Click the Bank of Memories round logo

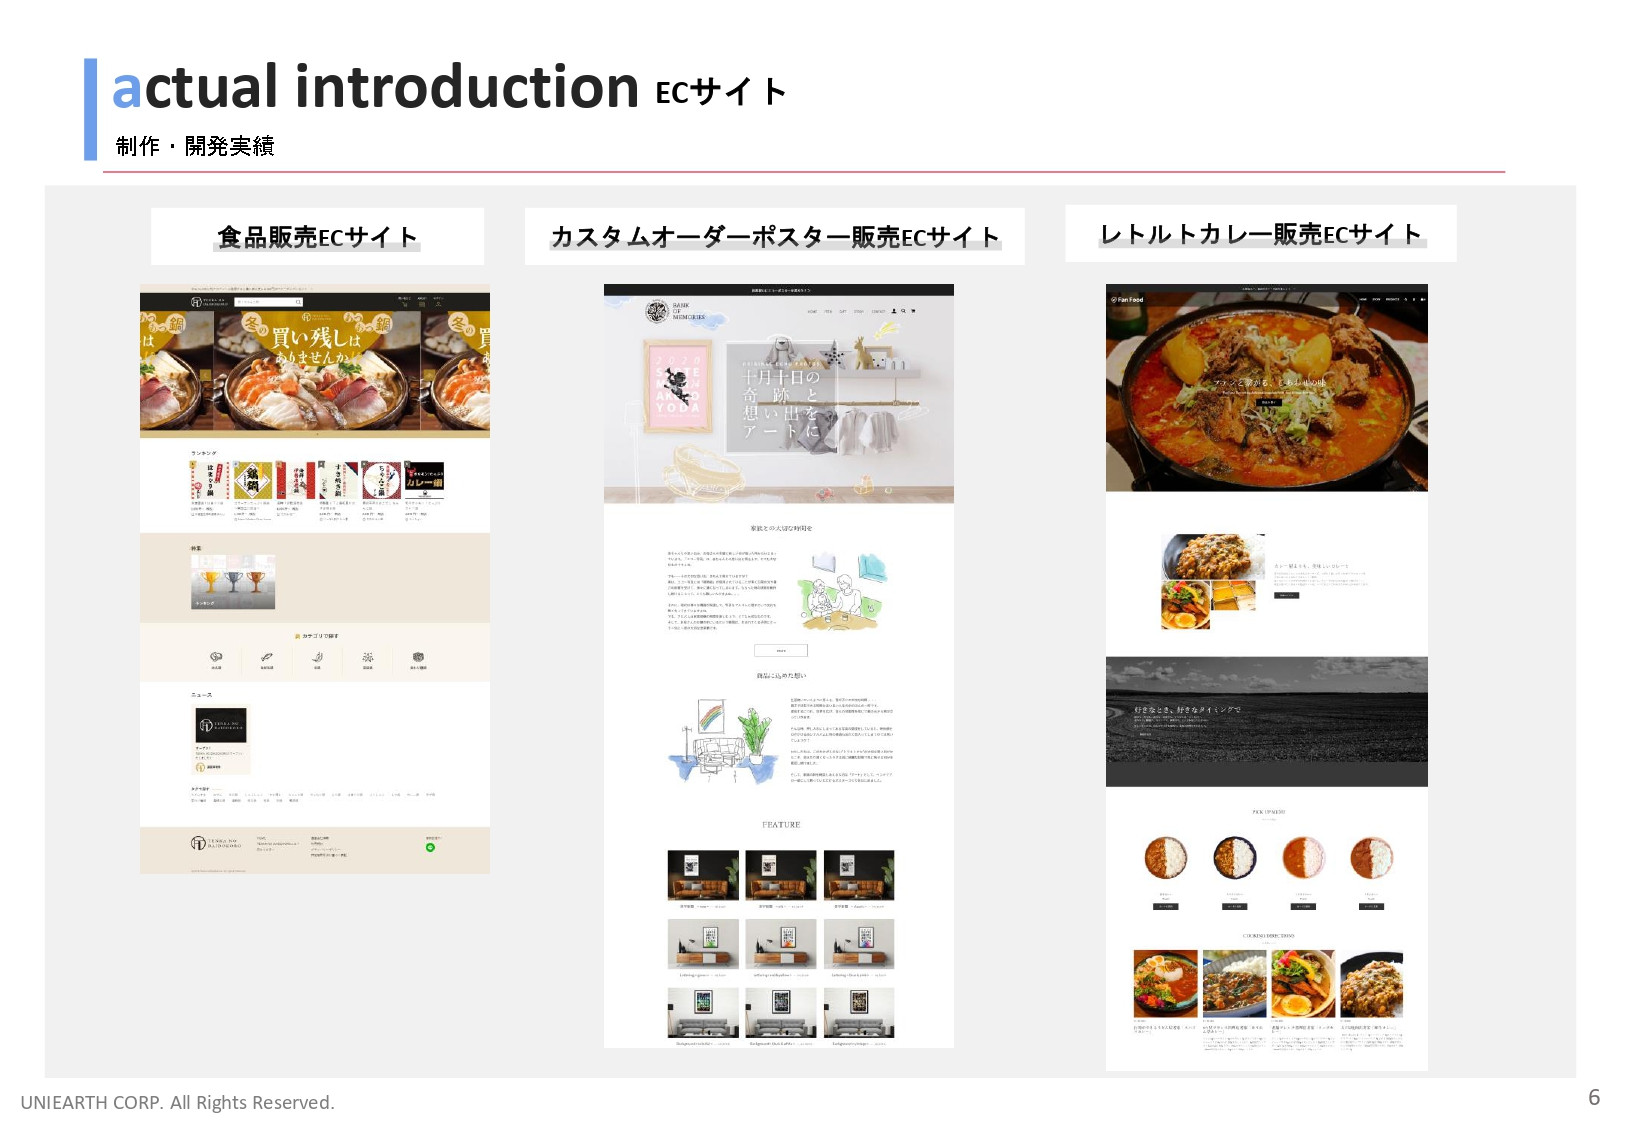point(657,313)
